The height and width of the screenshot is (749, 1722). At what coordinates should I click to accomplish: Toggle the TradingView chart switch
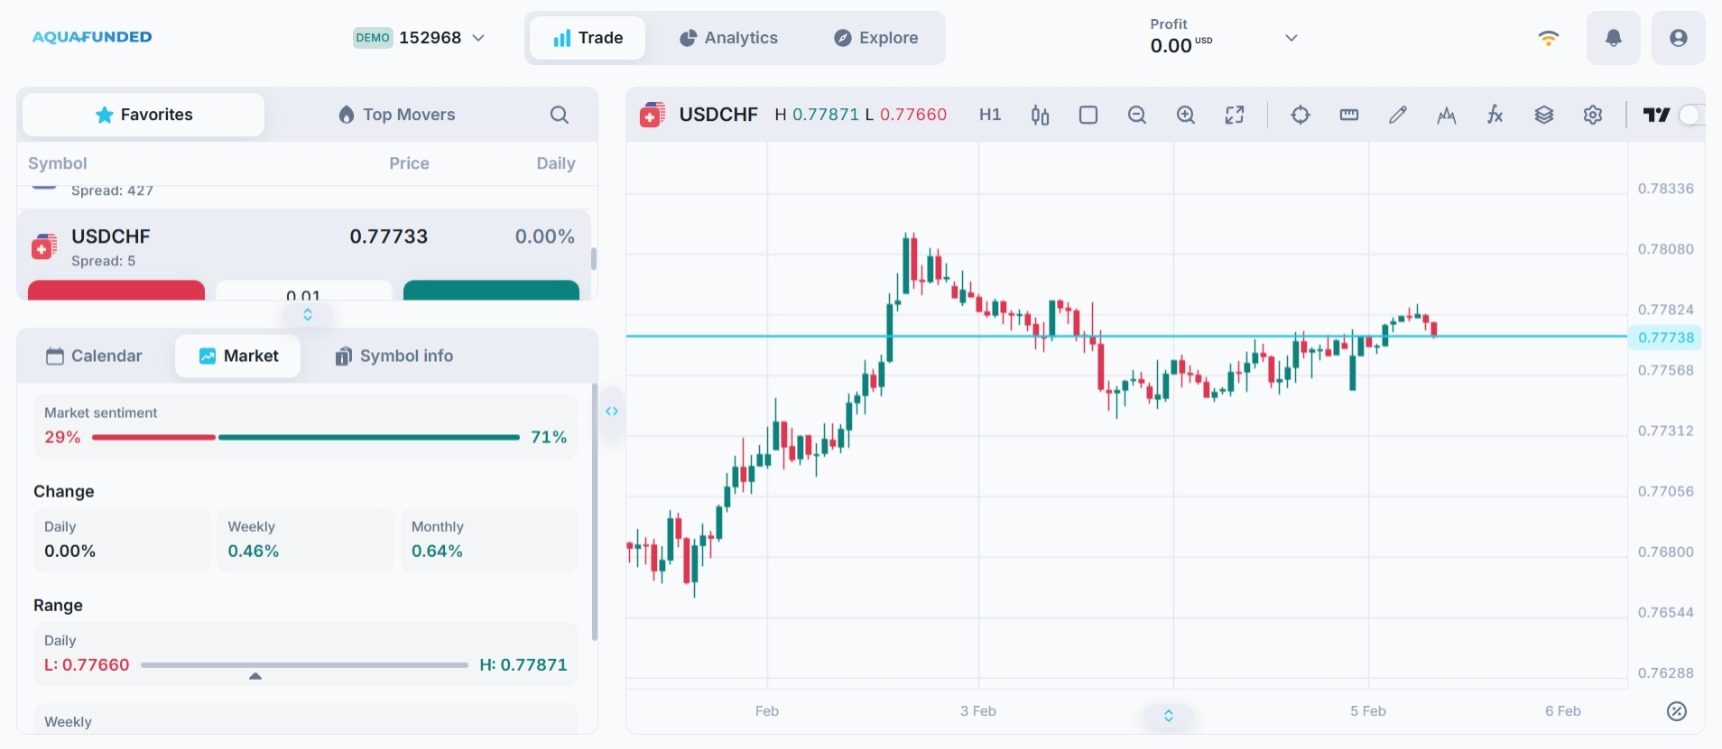(1690, 115)
